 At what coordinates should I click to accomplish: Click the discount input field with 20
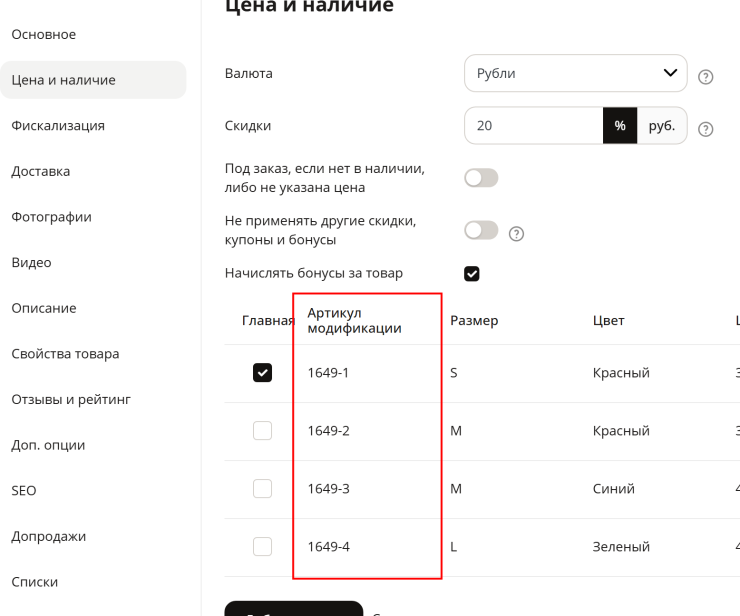point(534,126)
